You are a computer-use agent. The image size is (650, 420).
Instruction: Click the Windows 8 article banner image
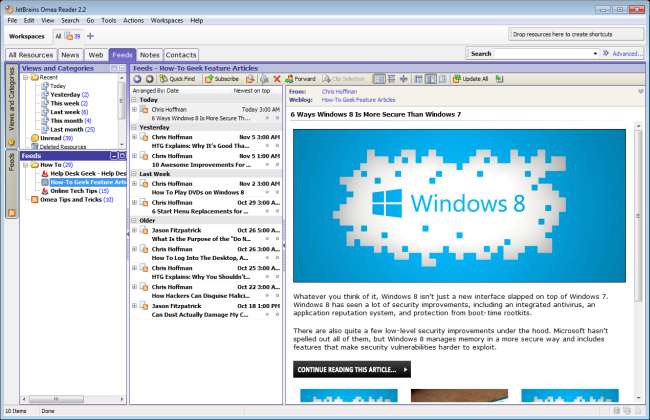pyautogui.click(x=459, y=206)
